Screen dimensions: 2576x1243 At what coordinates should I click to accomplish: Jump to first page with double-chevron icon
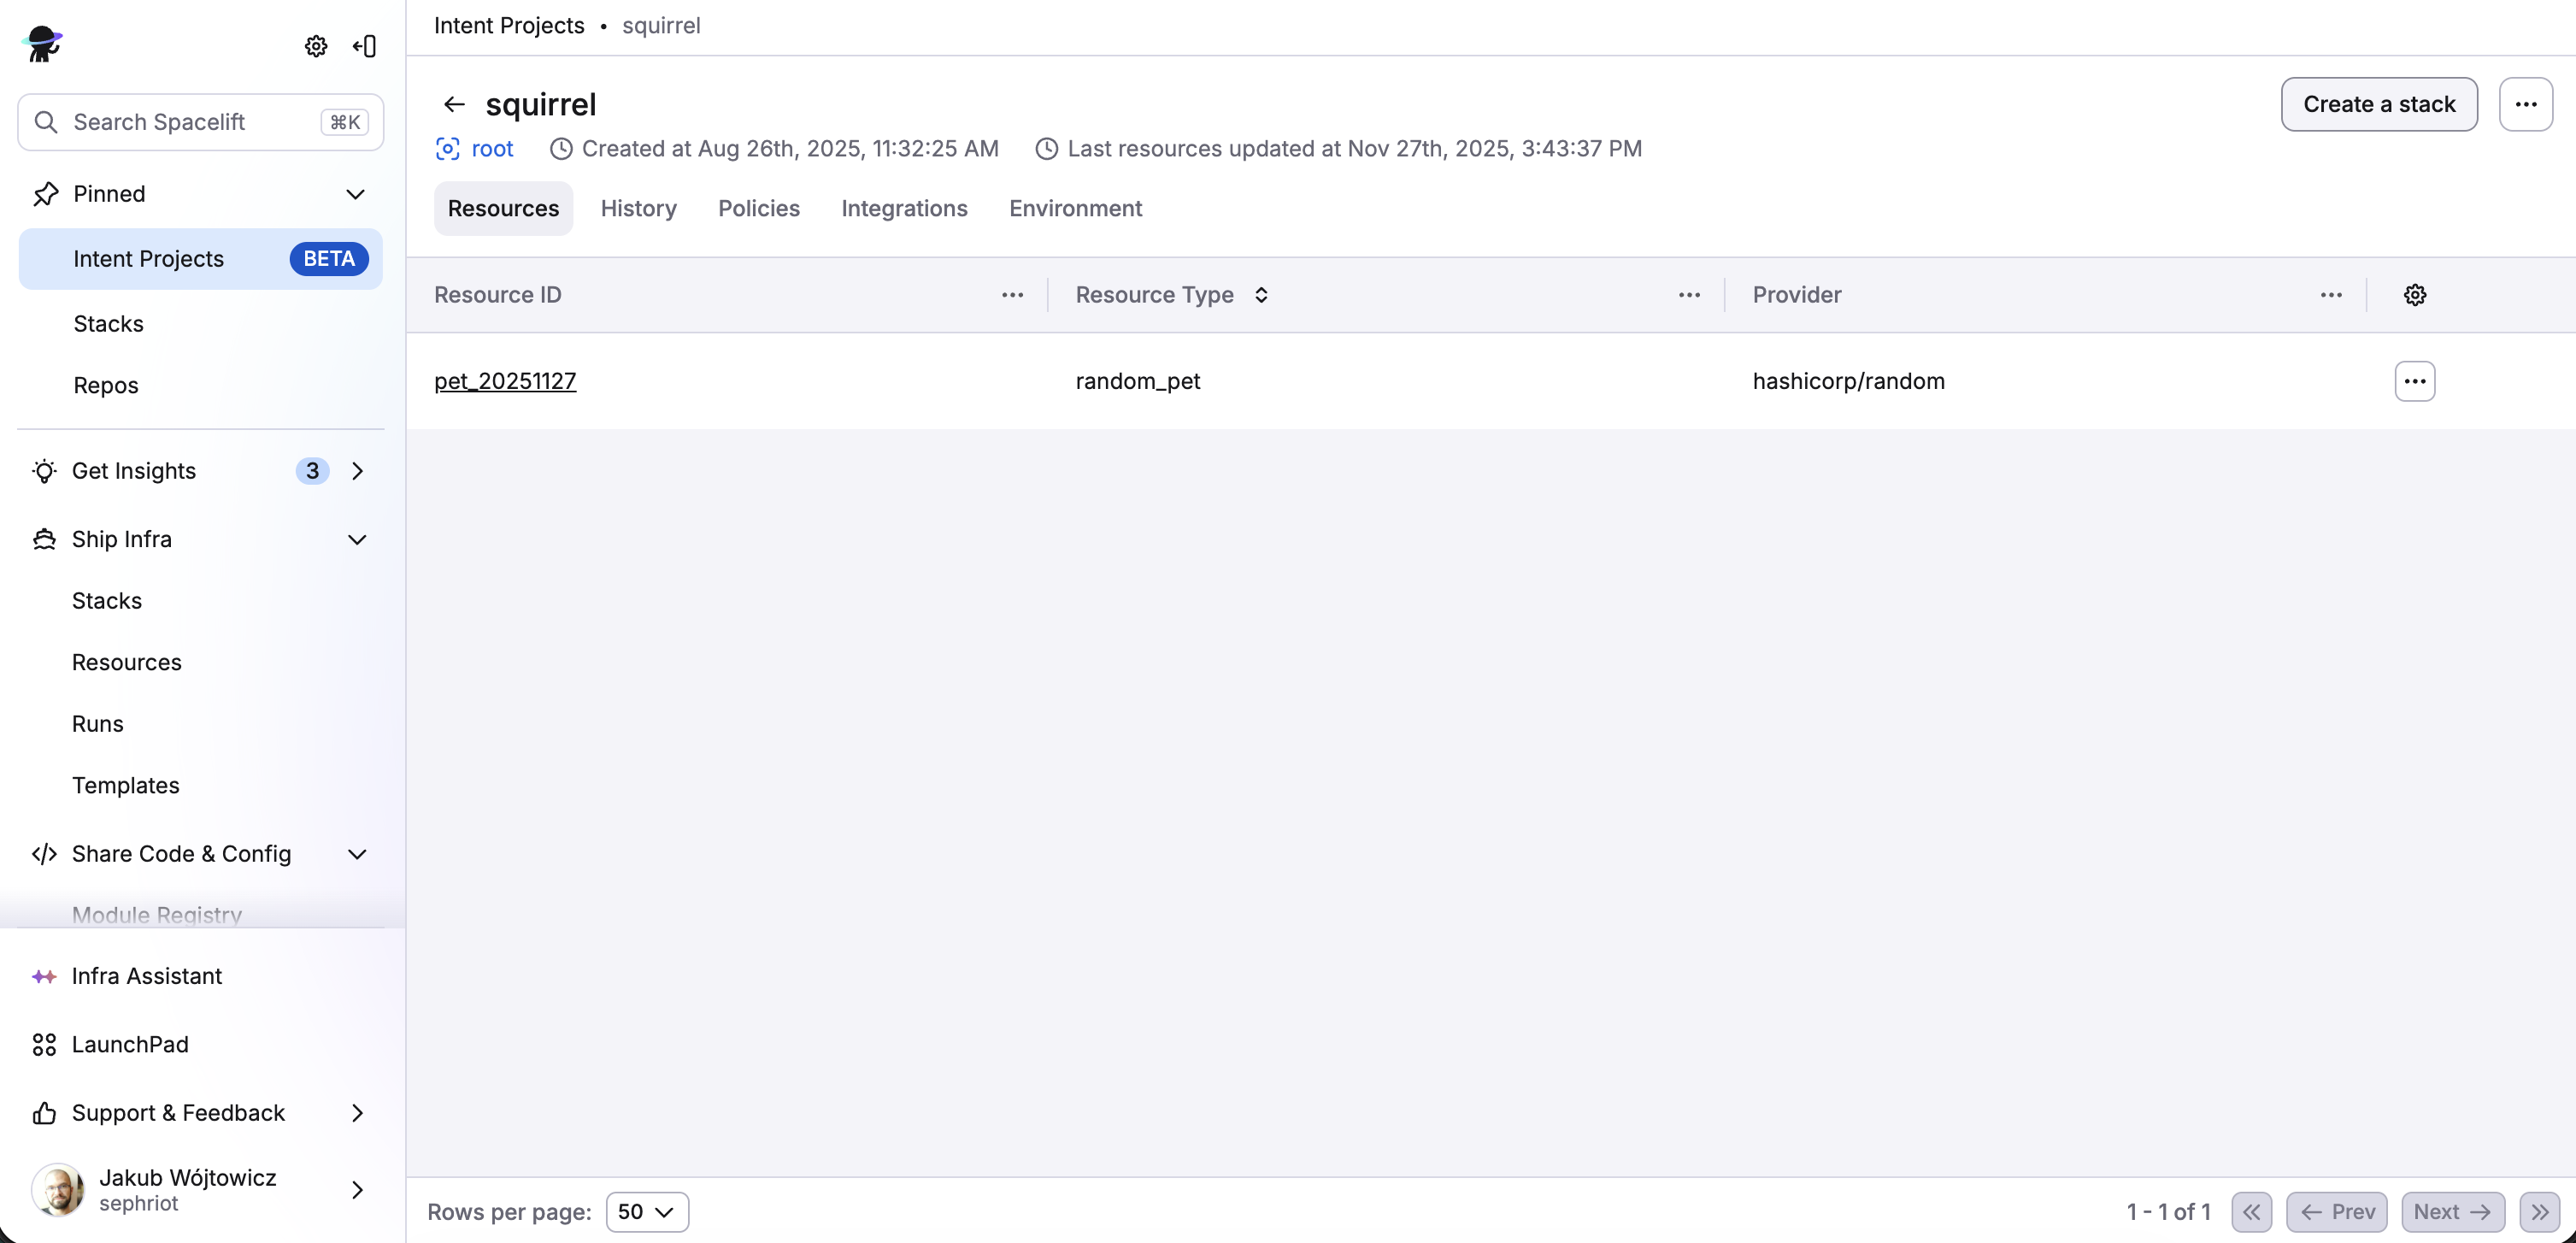pyautogui.click(x=2252, y=1211)
